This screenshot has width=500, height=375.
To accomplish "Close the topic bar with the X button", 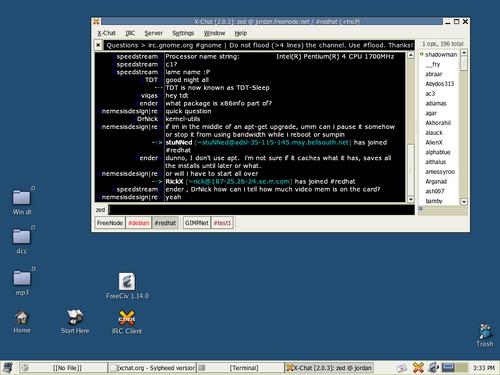I will [x=98, y=45].
